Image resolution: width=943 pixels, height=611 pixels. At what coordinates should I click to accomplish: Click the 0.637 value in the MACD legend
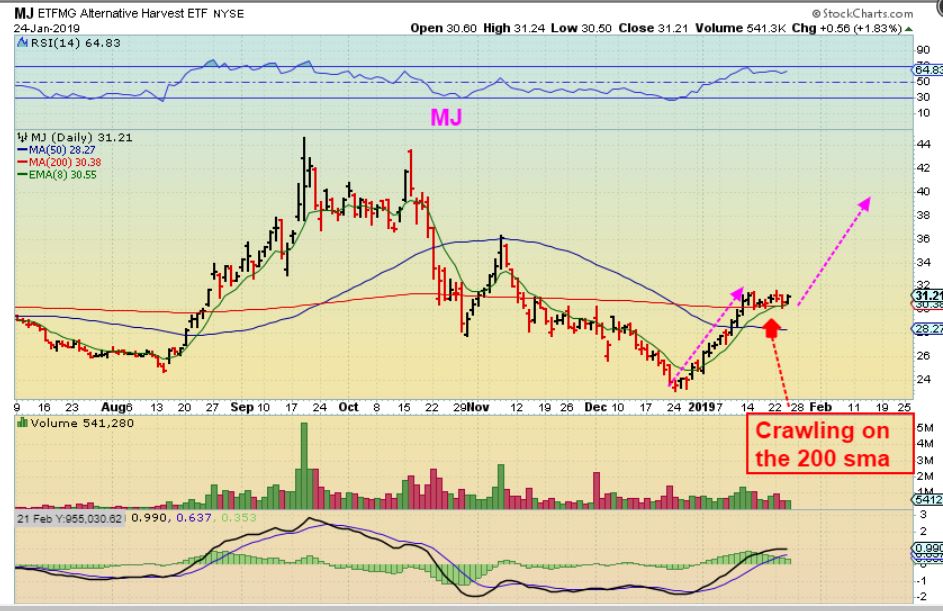coord(194,517)
